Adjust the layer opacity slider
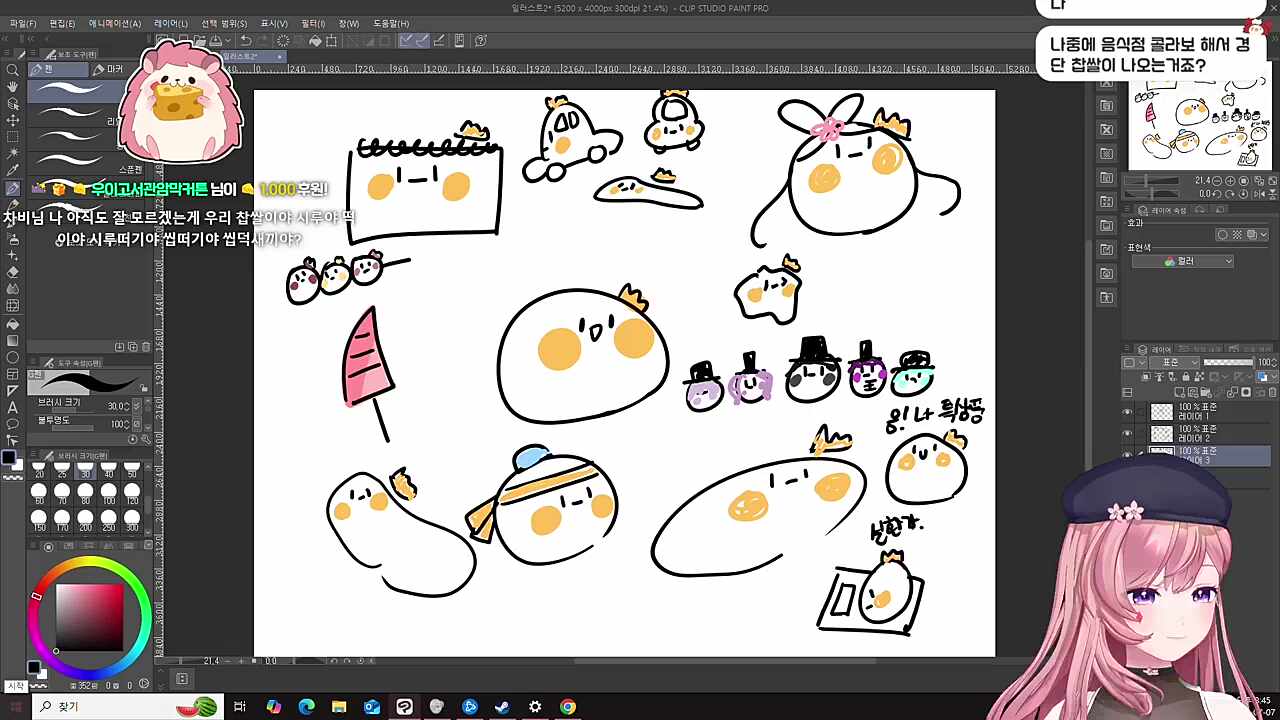 tap(1229, 362)
